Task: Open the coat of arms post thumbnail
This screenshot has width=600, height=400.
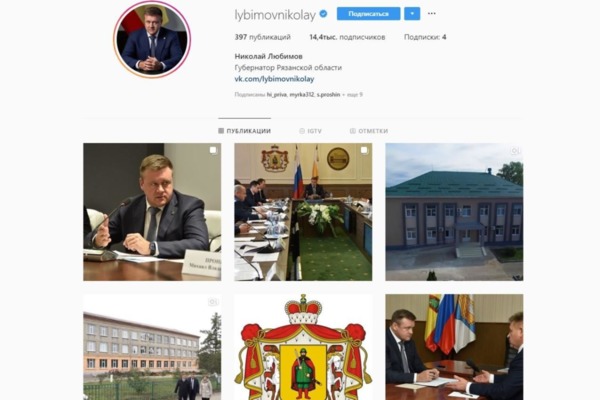Action: [x=303, y=347]
